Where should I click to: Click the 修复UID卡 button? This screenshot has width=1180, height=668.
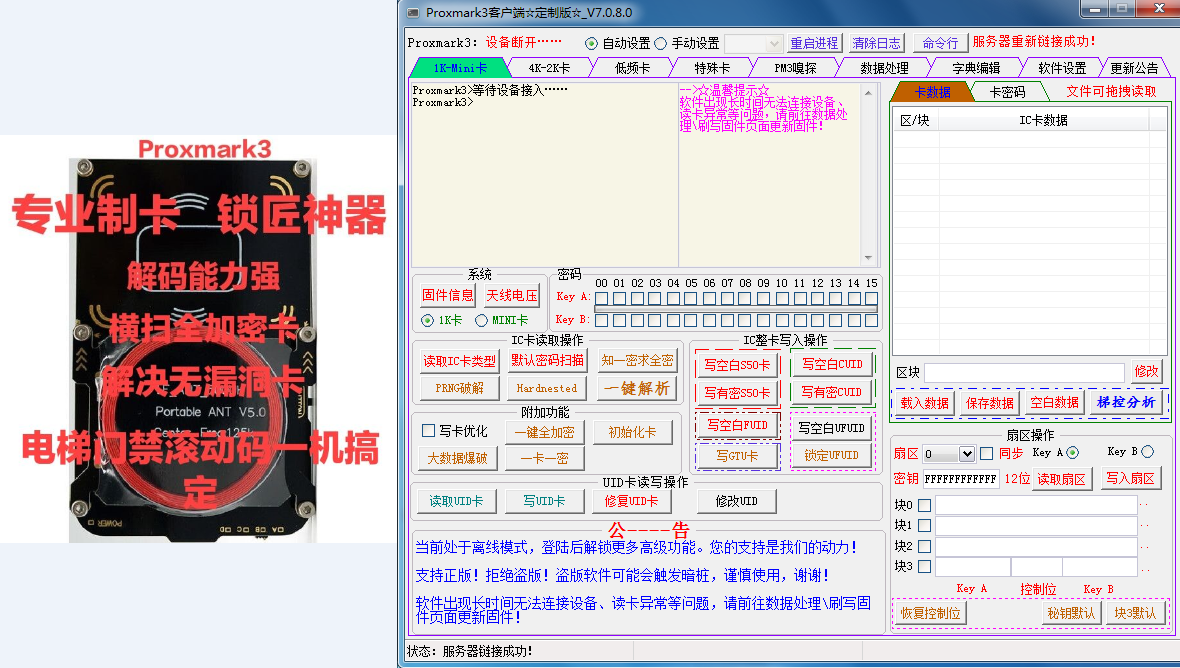click(x=631, y=501)
